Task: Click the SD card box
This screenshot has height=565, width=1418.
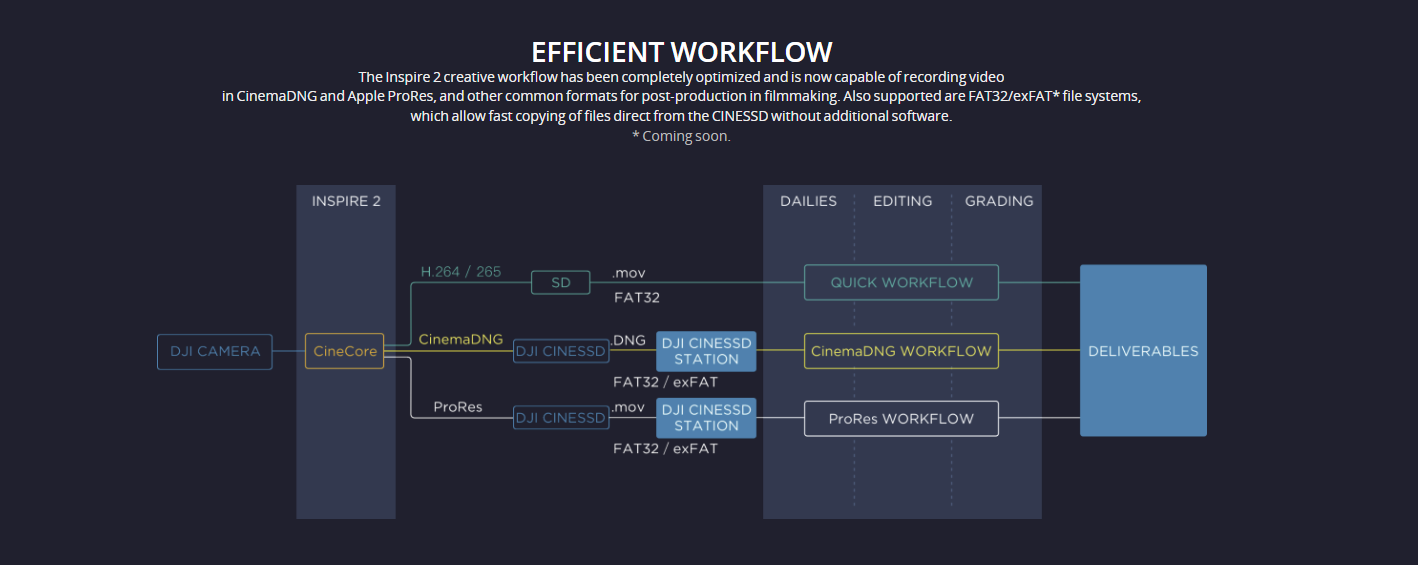Action: (x=561, y=283)
